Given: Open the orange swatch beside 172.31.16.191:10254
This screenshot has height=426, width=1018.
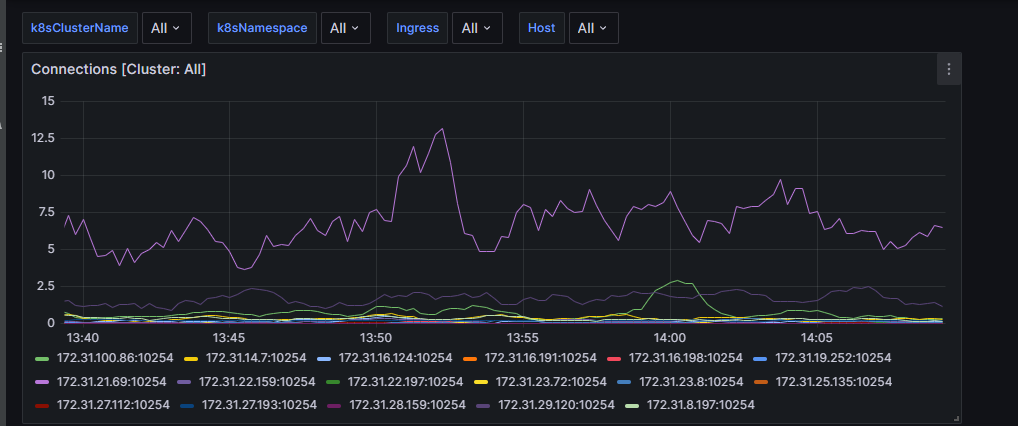Looking at the screenshot, I should 469,358.
